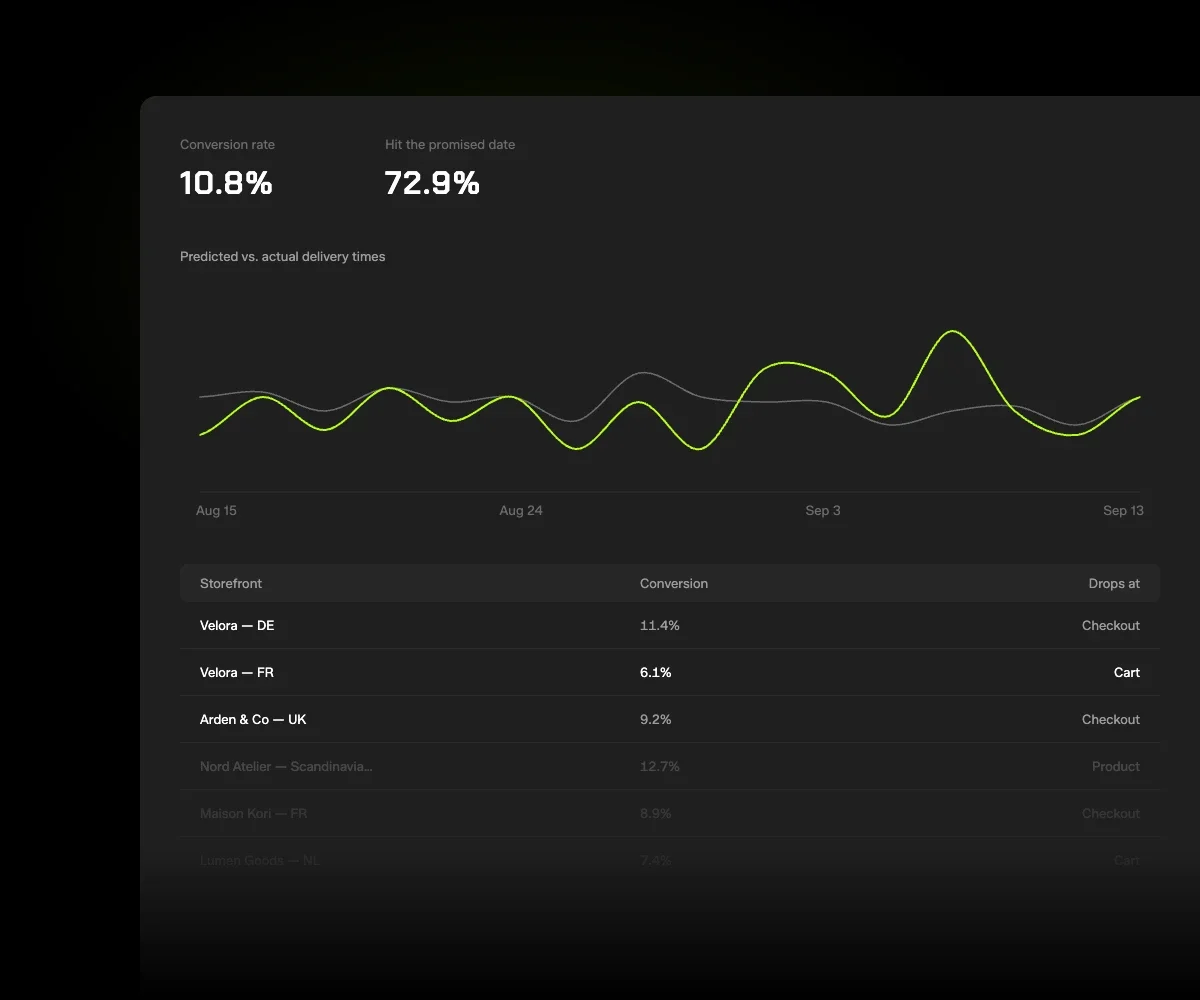Click the 11.4% conversion cell
Screen dimensions: 1200x1000
[660, 626]
